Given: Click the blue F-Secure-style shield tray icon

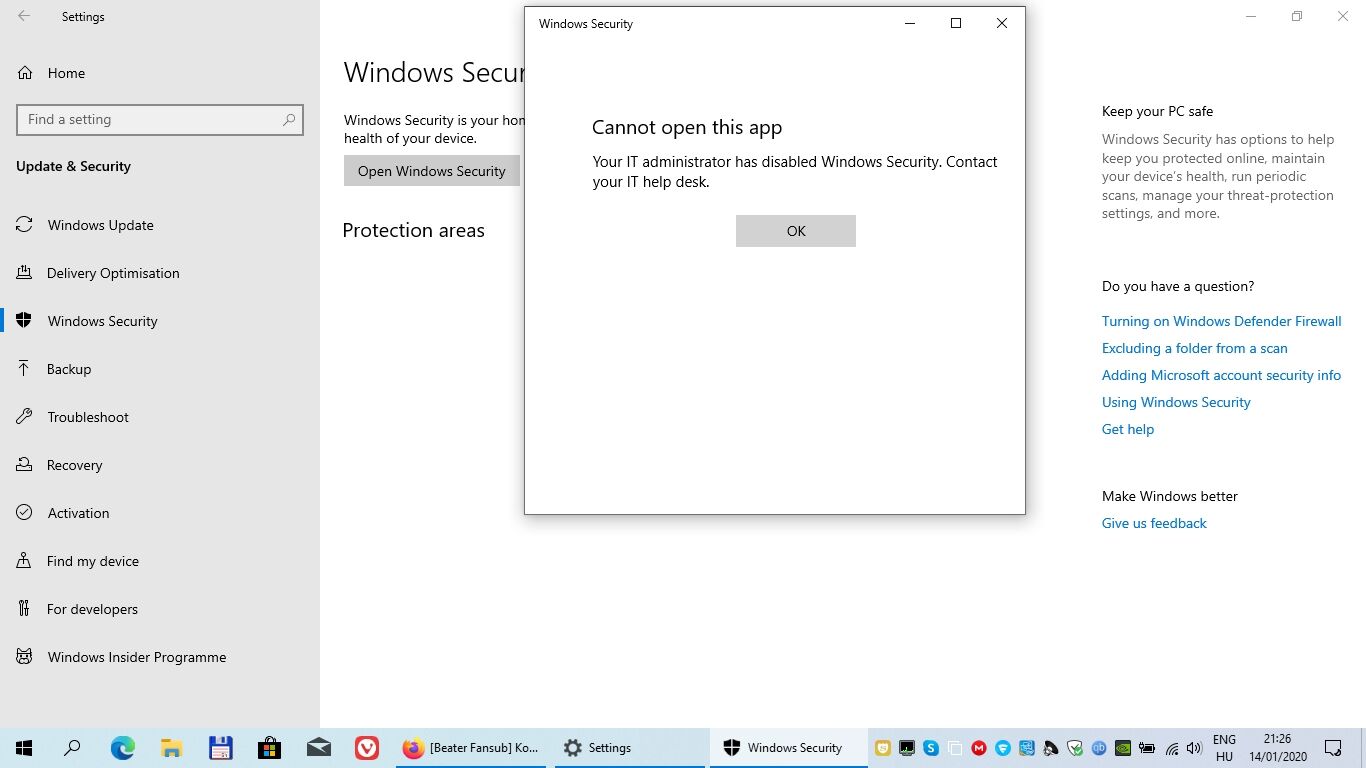Looking at the screenshot, I should pos(1003,748).
